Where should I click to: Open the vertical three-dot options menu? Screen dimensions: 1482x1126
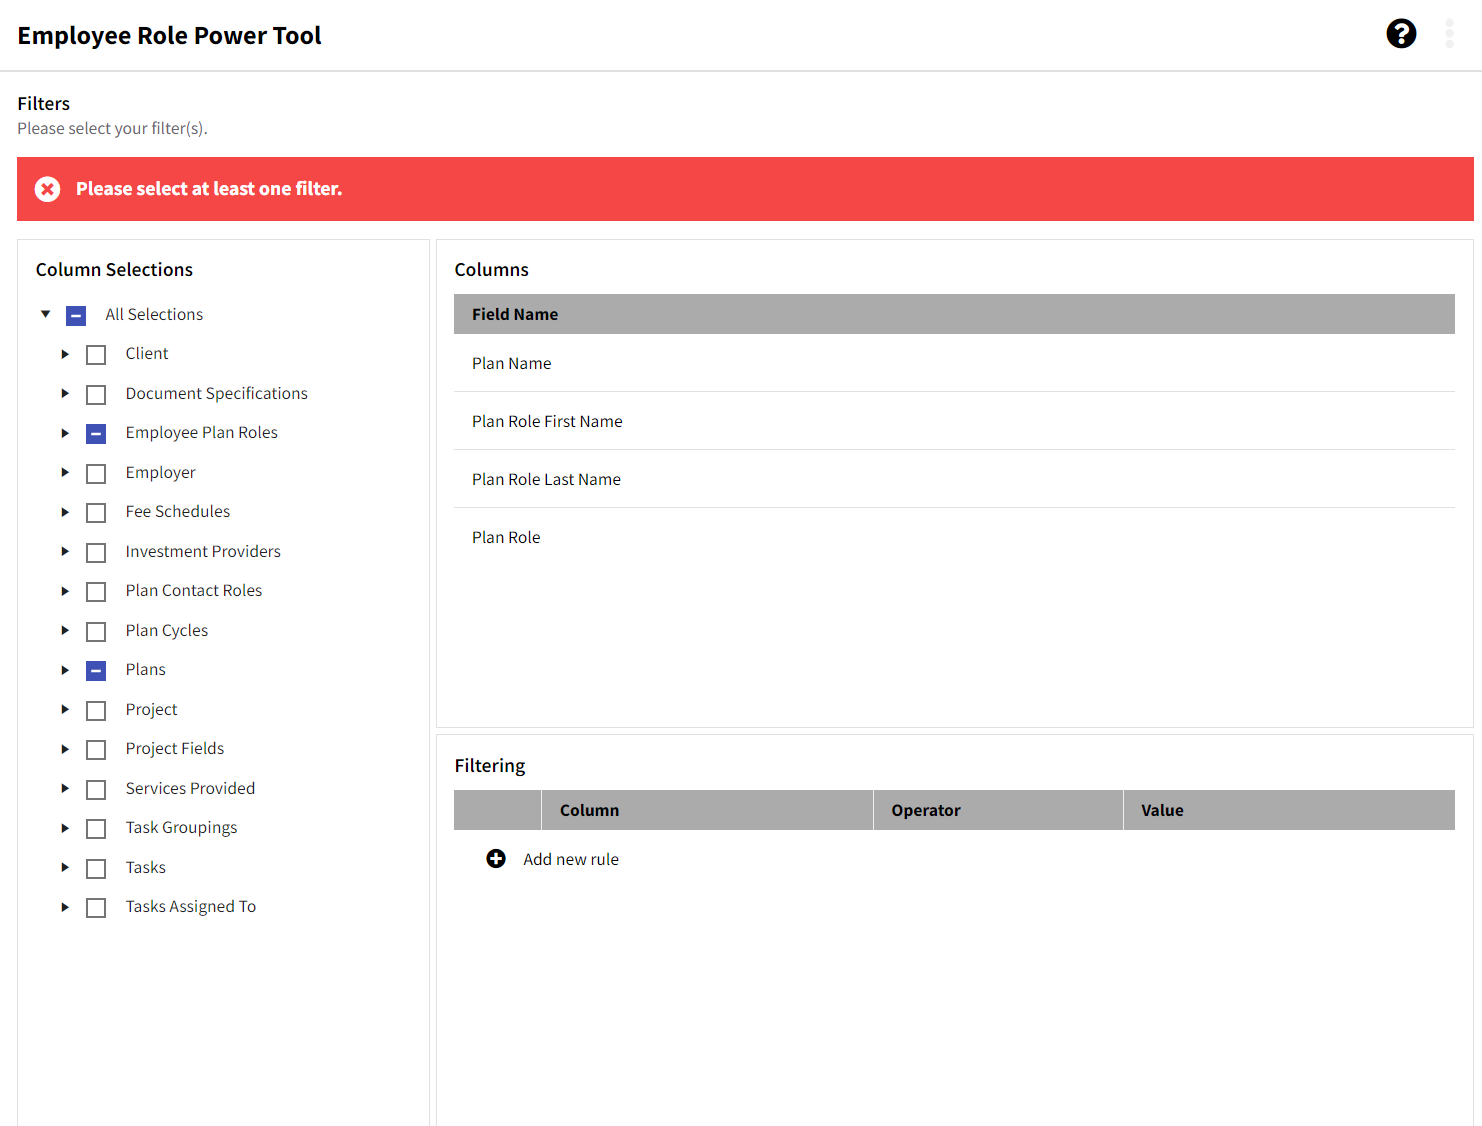(1449, 34)
